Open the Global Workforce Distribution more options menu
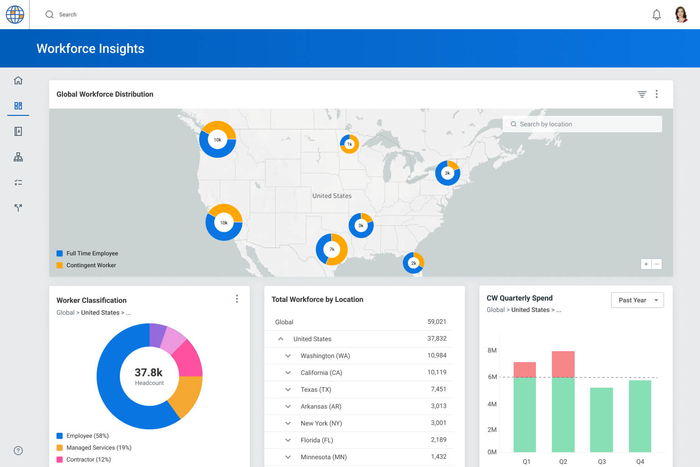 (657, 94)
